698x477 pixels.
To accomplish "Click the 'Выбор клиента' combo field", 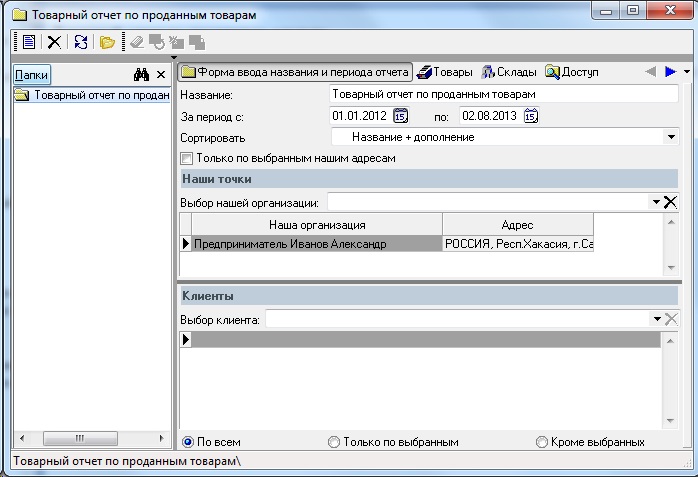I will tap(458, 319).
